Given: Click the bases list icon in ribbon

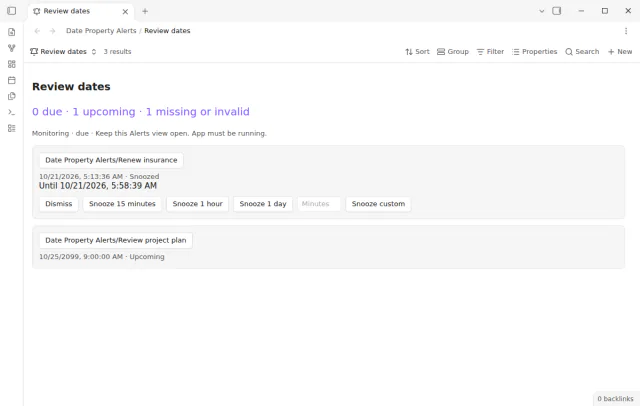Looking at the screenshot, I should (x=11, y=128).
